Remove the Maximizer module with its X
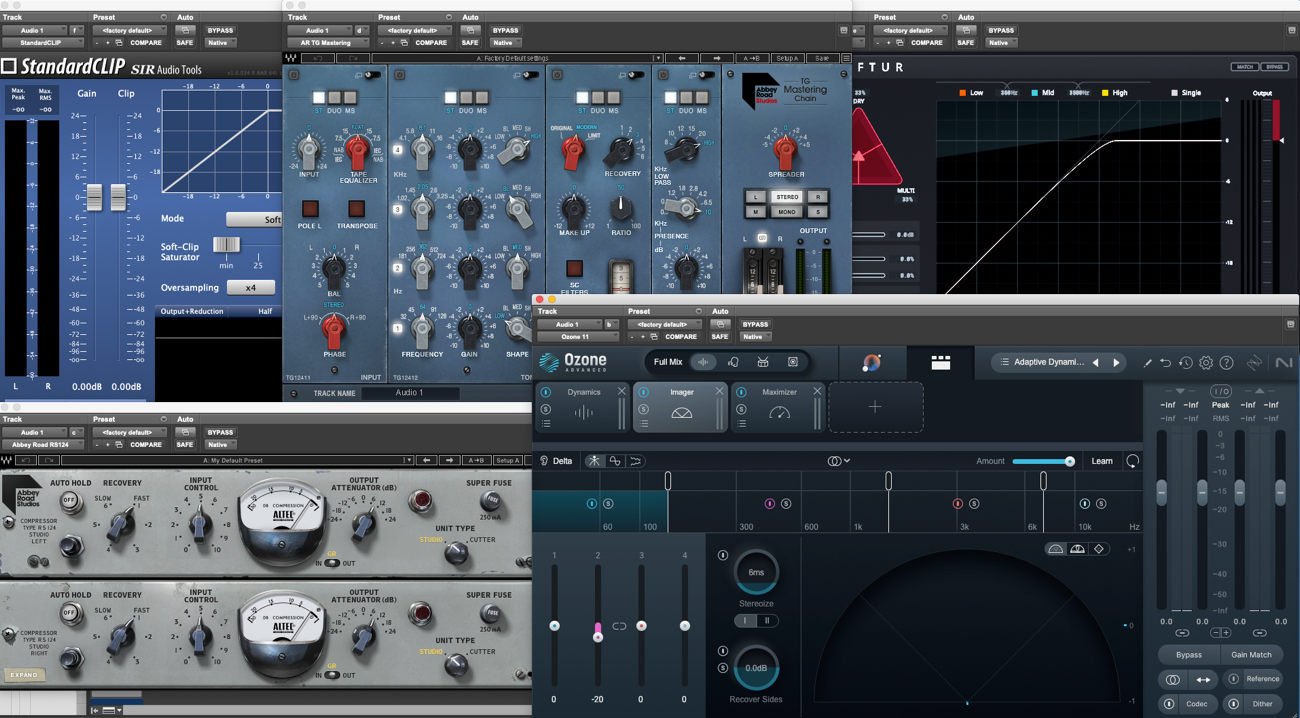The image size is (1300, 718). click(x=817, y=391)
